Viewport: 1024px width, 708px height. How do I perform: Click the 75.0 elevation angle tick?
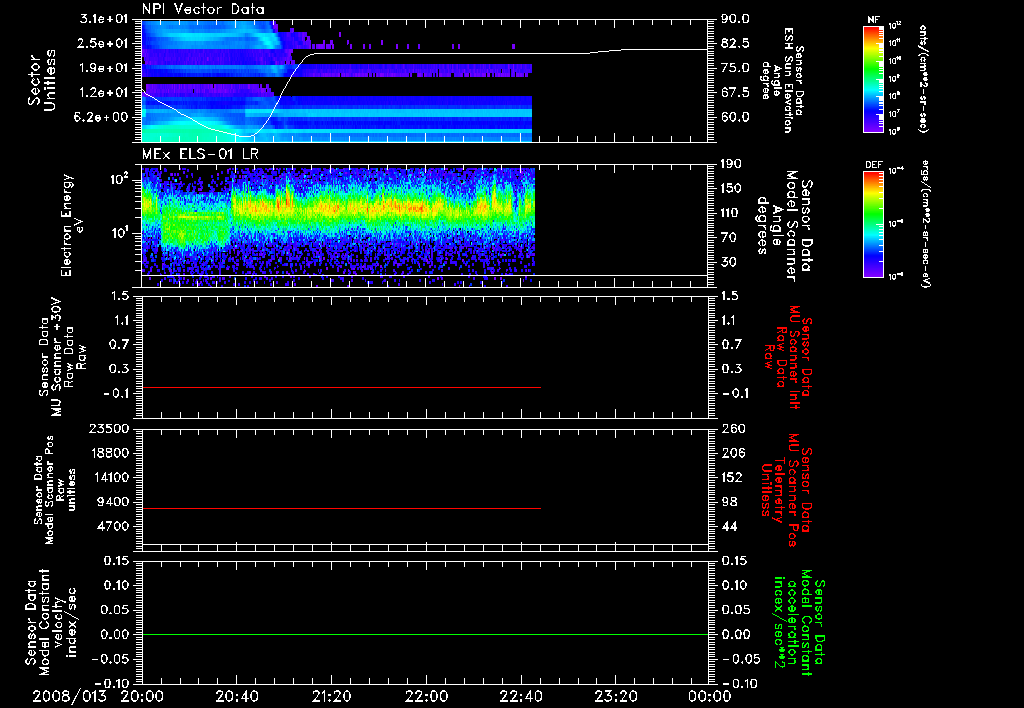(735, 68)
